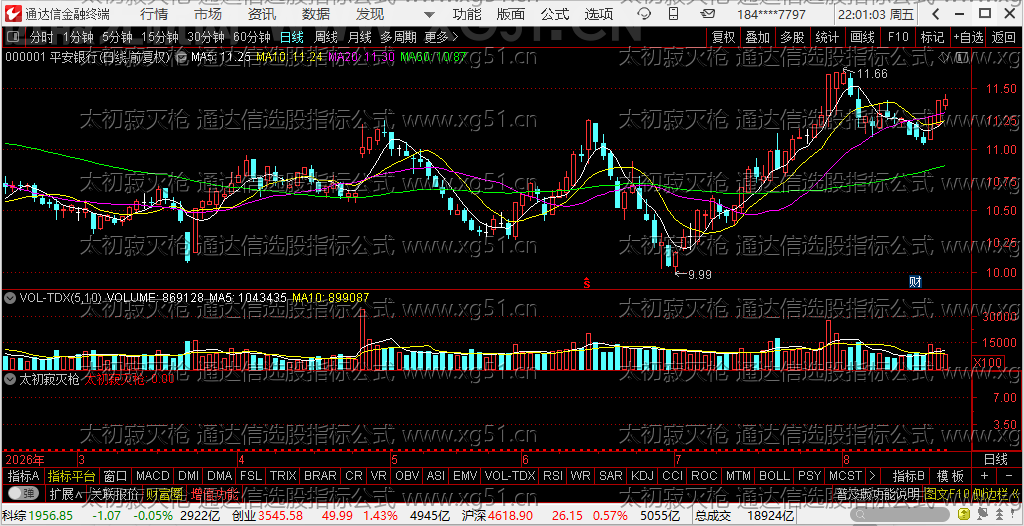This screenshot has height=526, width=1024.
Task: Select the RSI indicator tab
Action: tap(552, 476)
